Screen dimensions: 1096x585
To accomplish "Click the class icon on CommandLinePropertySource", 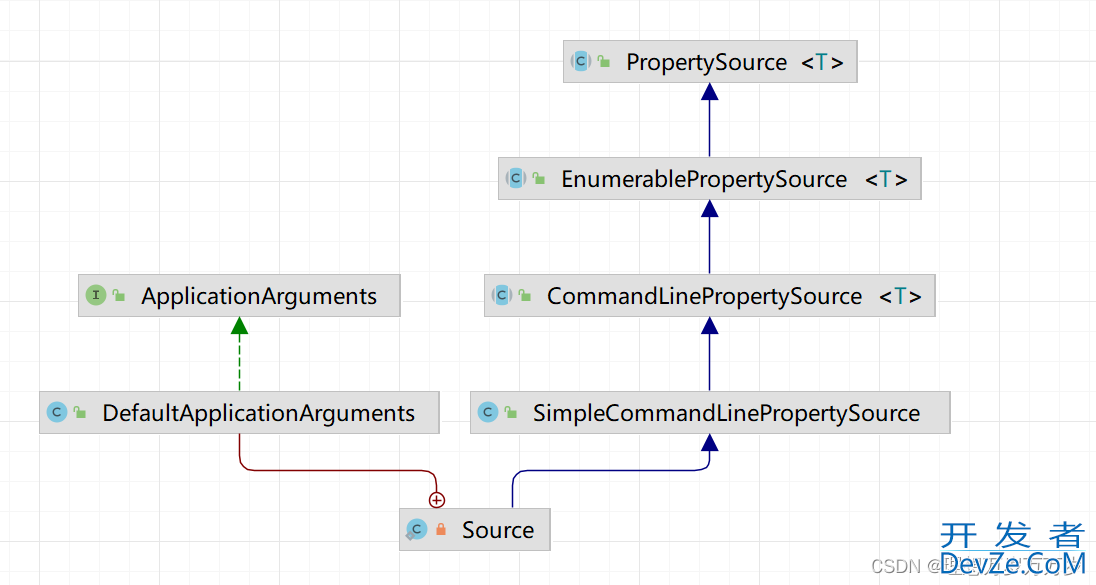I will 501,295.
